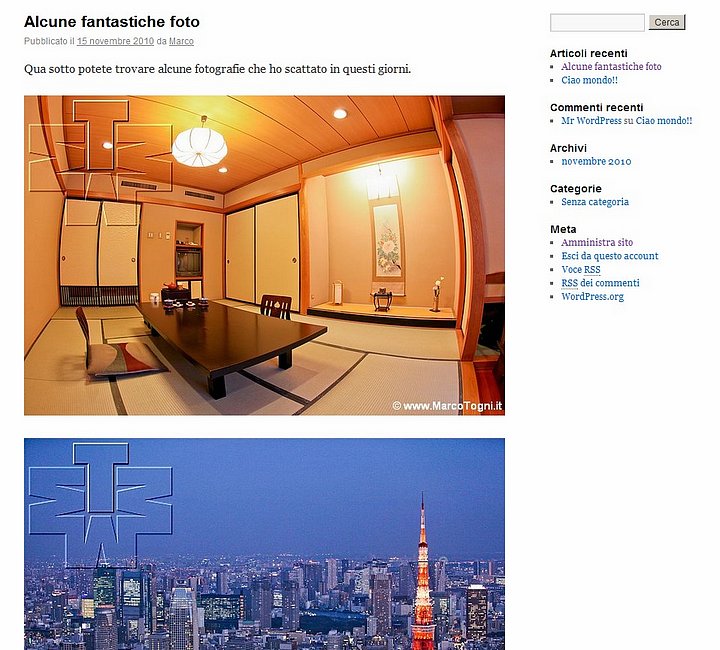This screenshot has height=650, width=720.
Task: Open the Senza categoria category
Action: click(x=595, y=202)
